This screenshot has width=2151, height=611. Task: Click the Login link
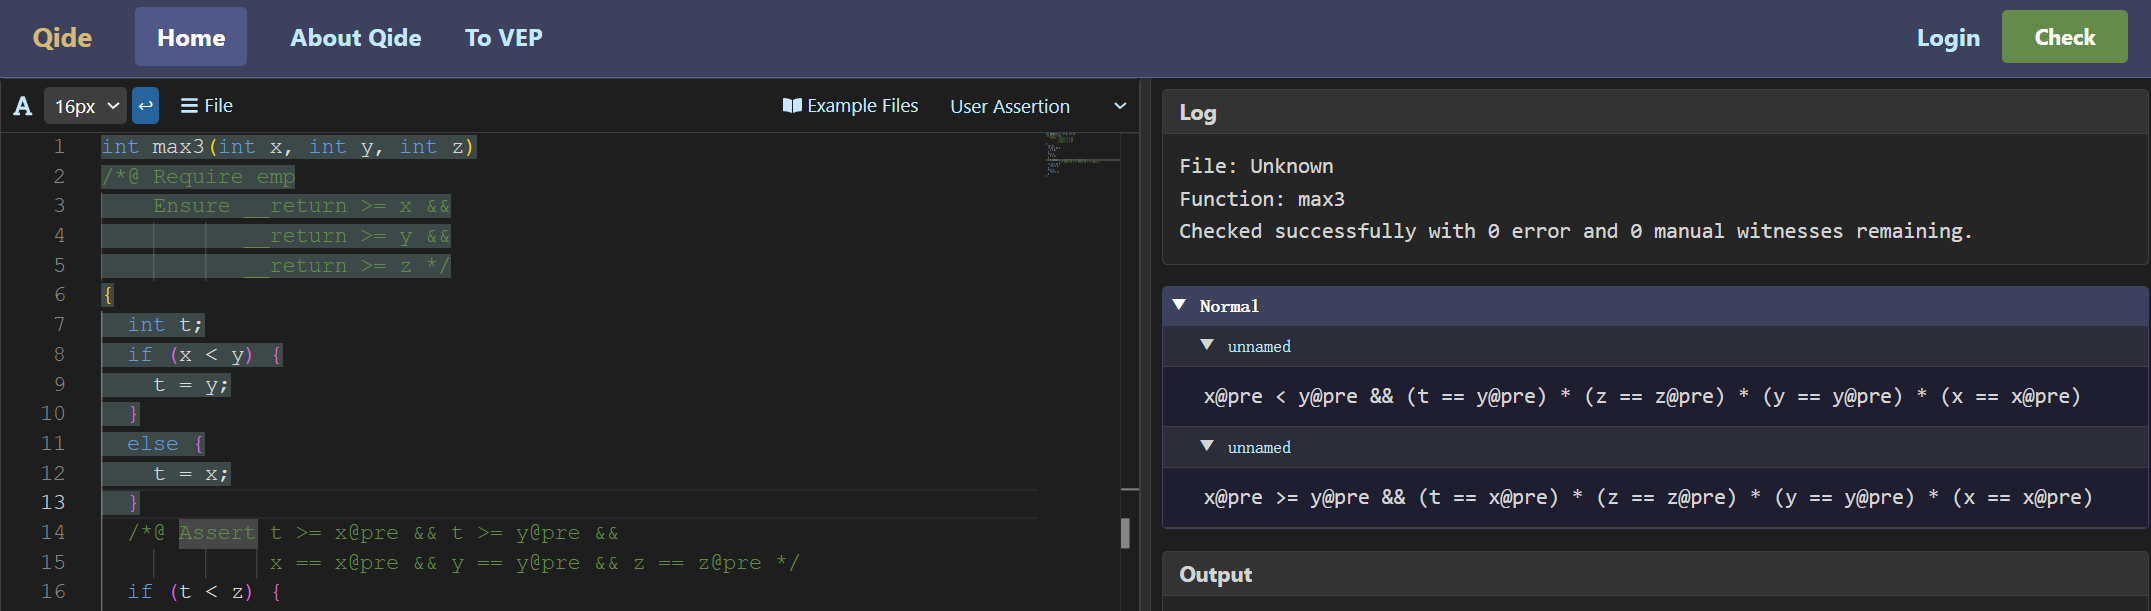1948,37
